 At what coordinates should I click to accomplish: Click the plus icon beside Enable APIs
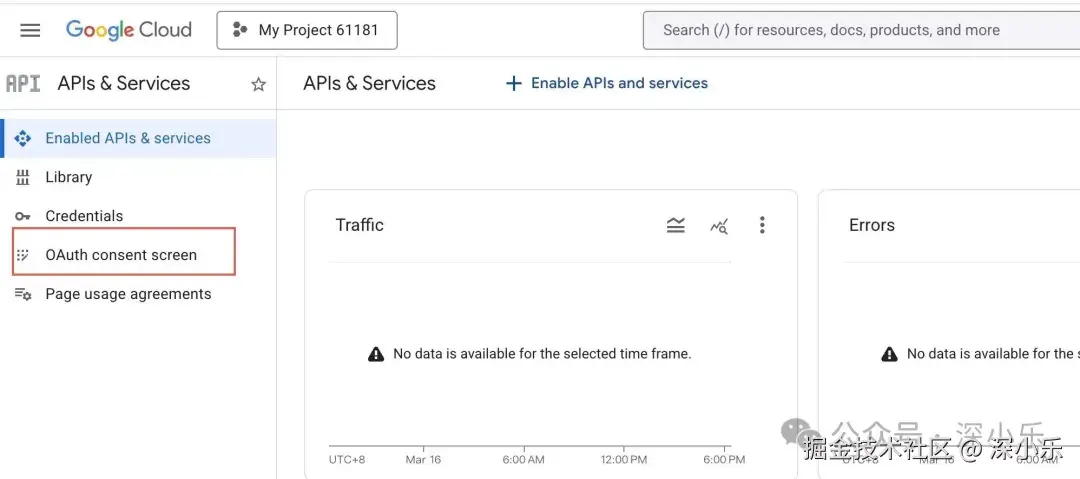click(x=514, y=83)
